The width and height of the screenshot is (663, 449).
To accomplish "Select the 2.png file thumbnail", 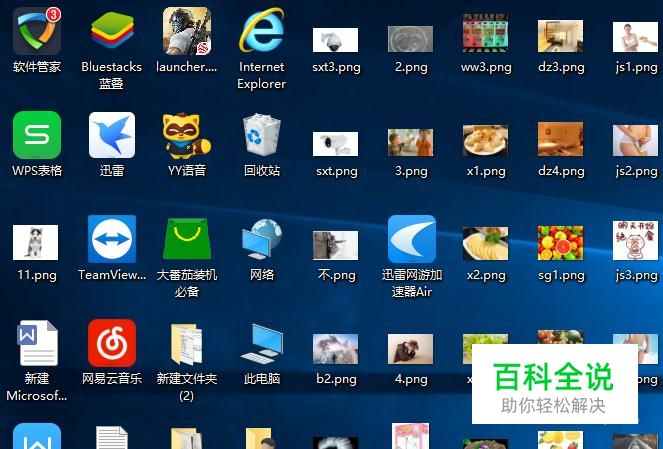I will (x=411, y=39).
